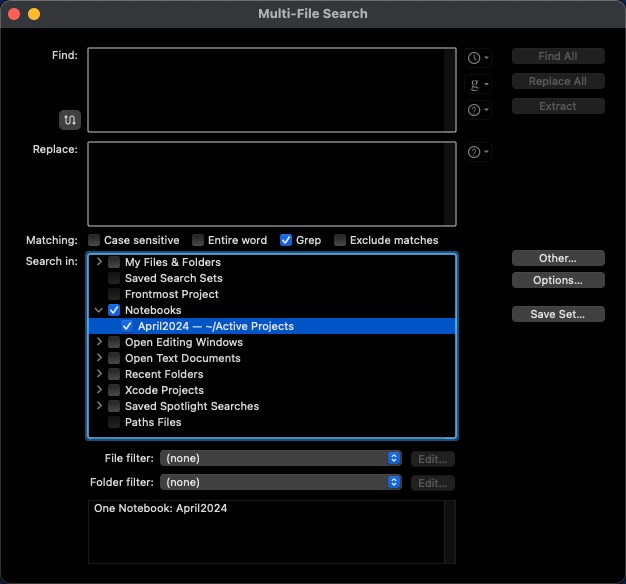Viewport: 626px width, 584px height.
Task: Focus the Replace text field
Action: point(271,184)
